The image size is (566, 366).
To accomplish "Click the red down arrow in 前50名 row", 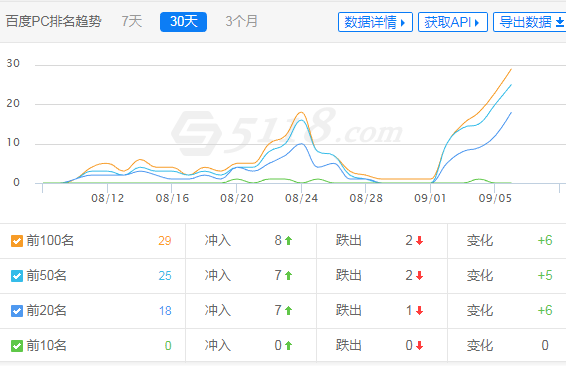I will pos(419,276).
